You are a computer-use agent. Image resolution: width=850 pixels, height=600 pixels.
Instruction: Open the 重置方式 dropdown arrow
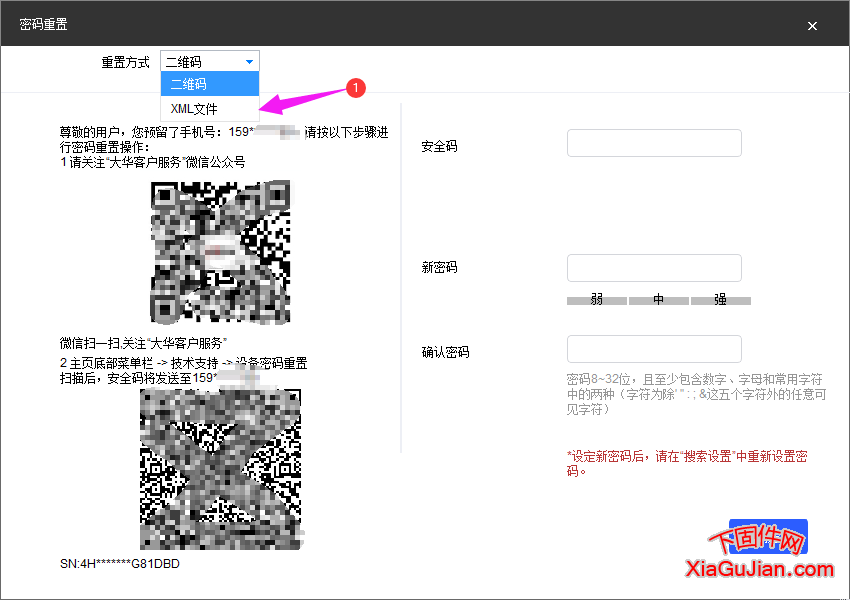point(249,62)
